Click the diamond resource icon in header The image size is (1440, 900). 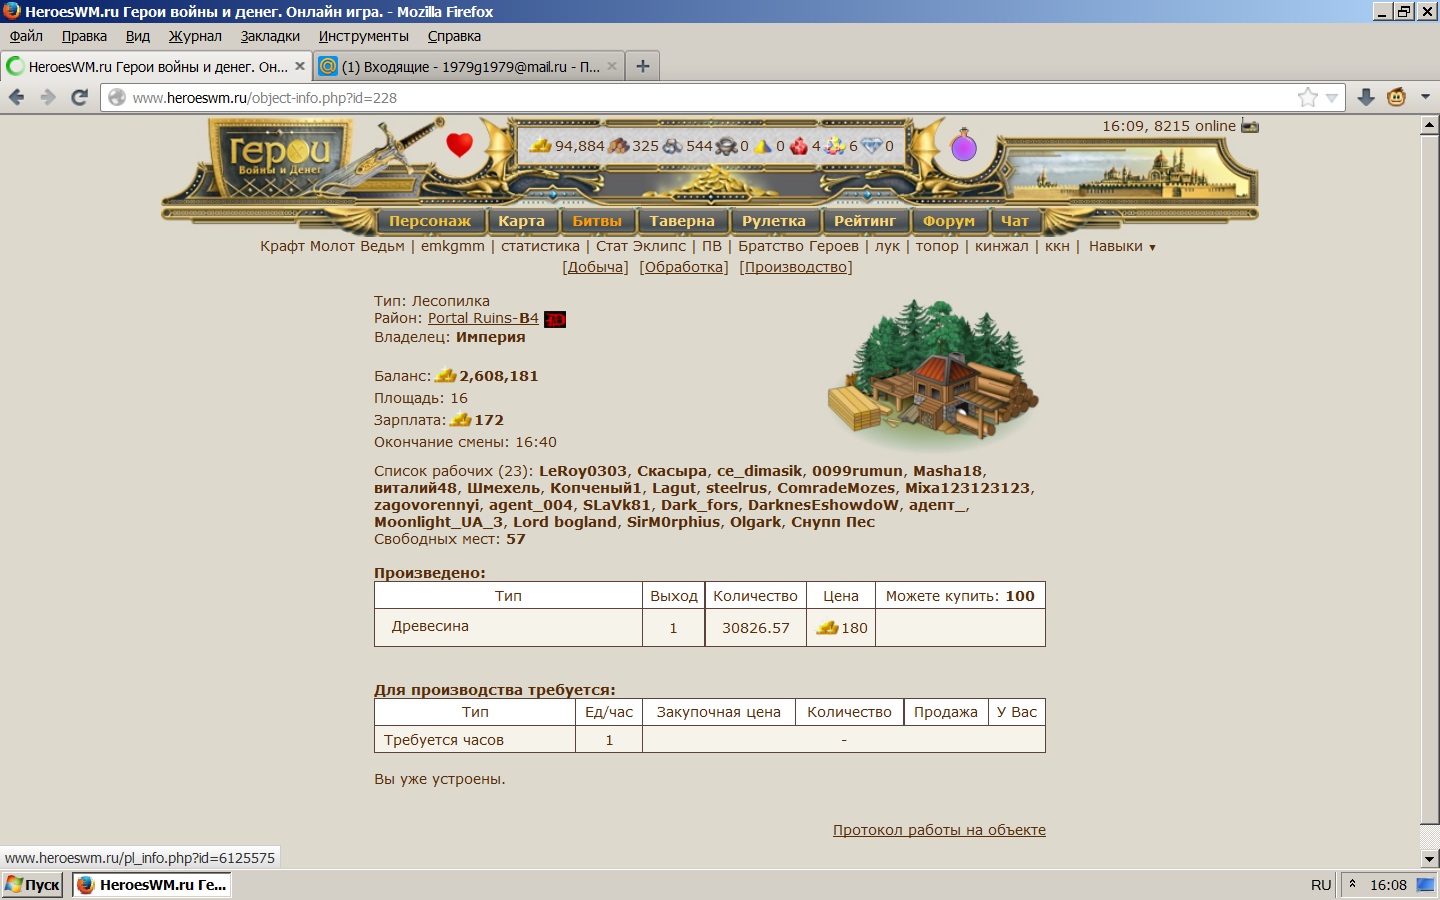pos(872,146)
